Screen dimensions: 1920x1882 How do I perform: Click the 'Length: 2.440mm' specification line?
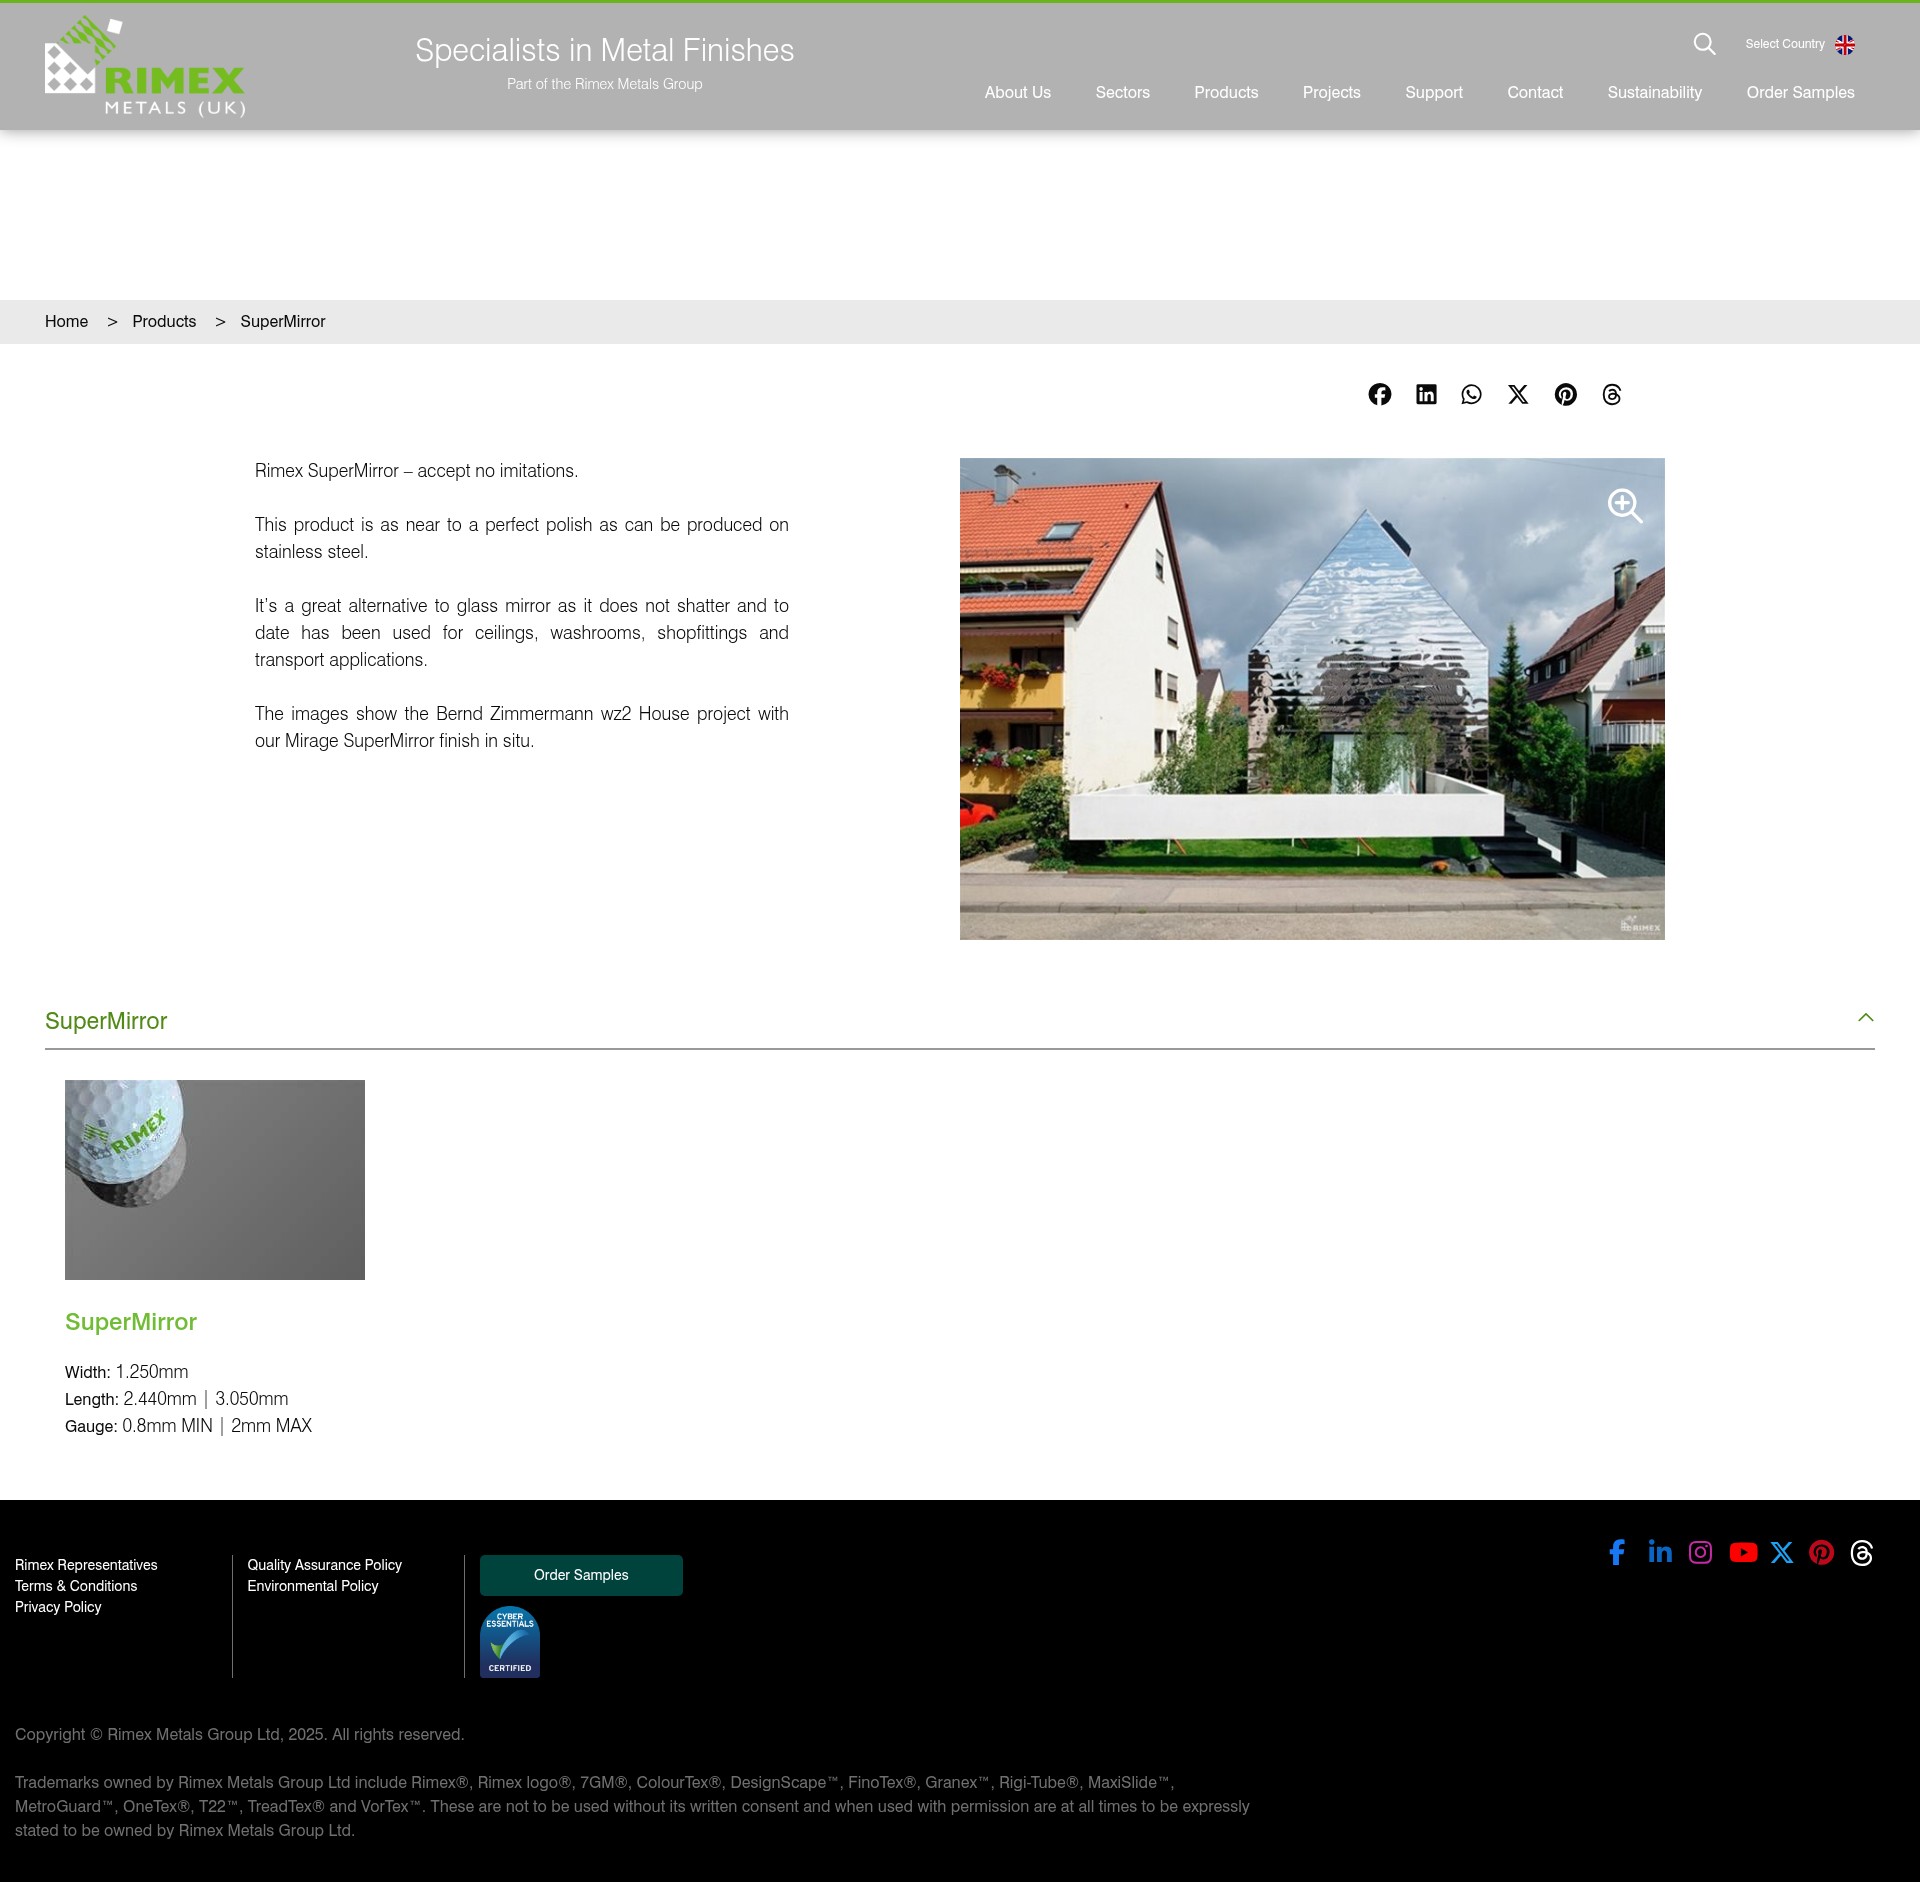point(177,1399)
